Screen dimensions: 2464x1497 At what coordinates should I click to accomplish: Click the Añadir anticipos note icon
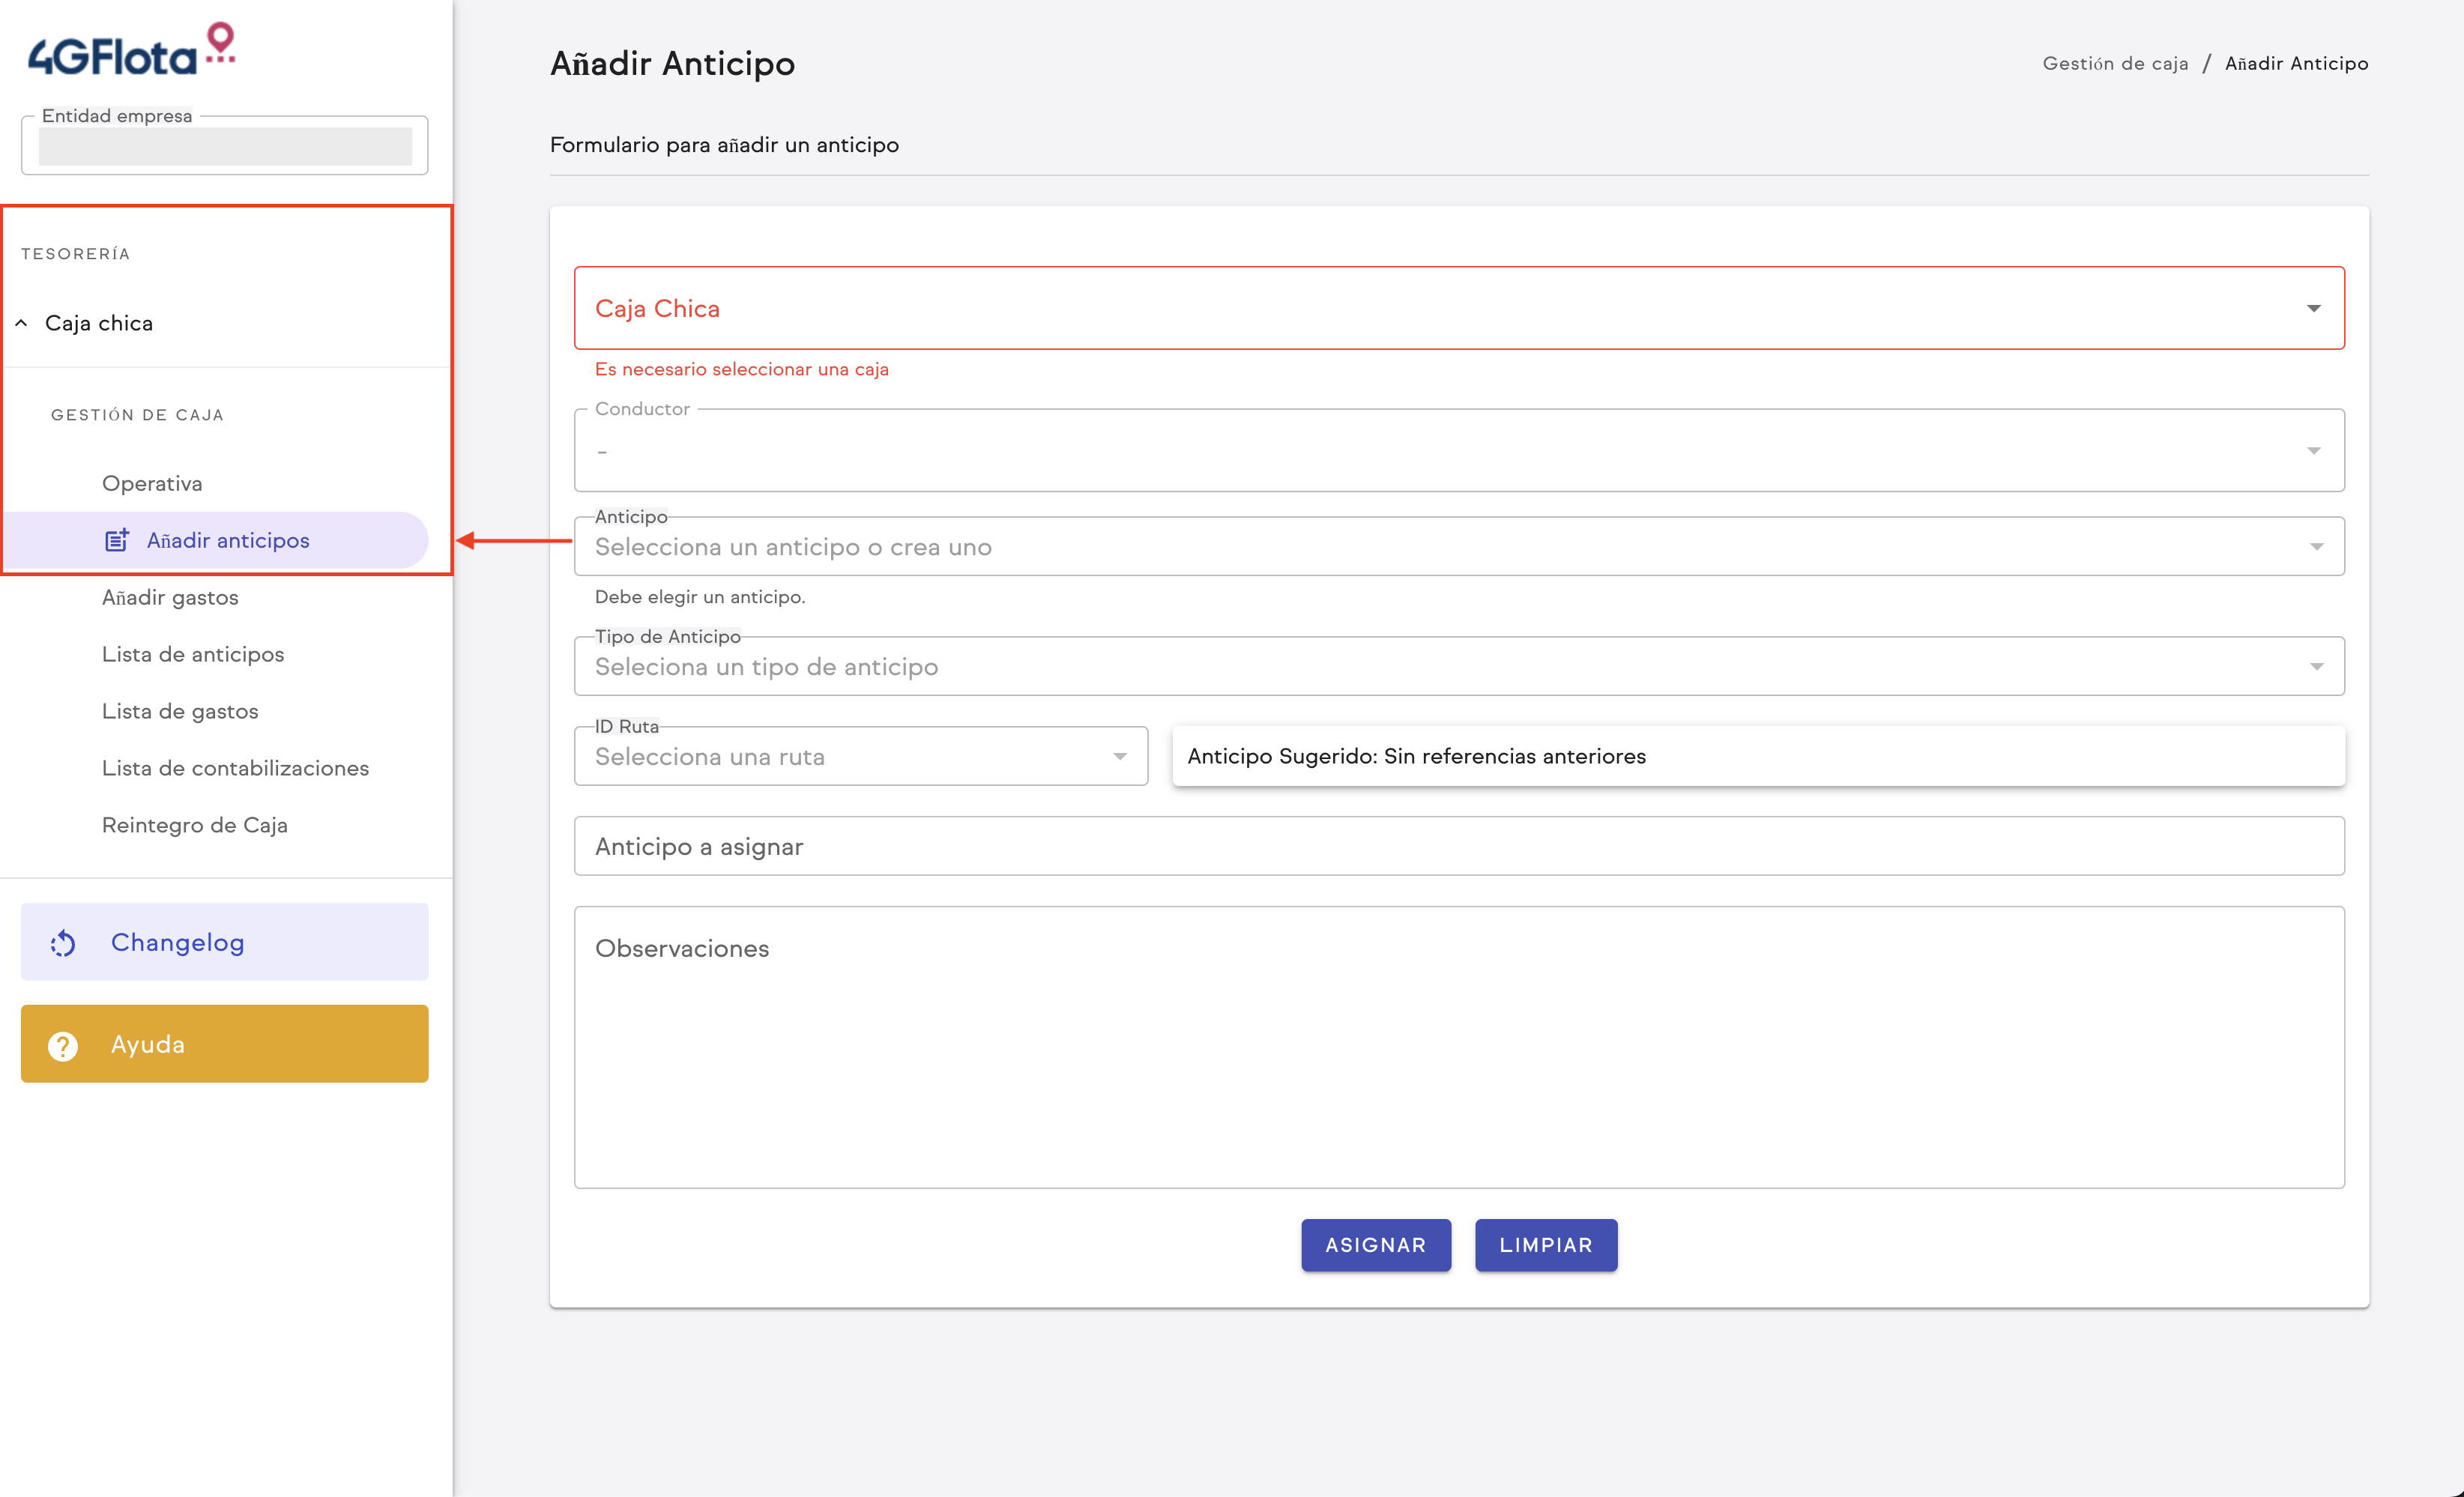[117, 540]
